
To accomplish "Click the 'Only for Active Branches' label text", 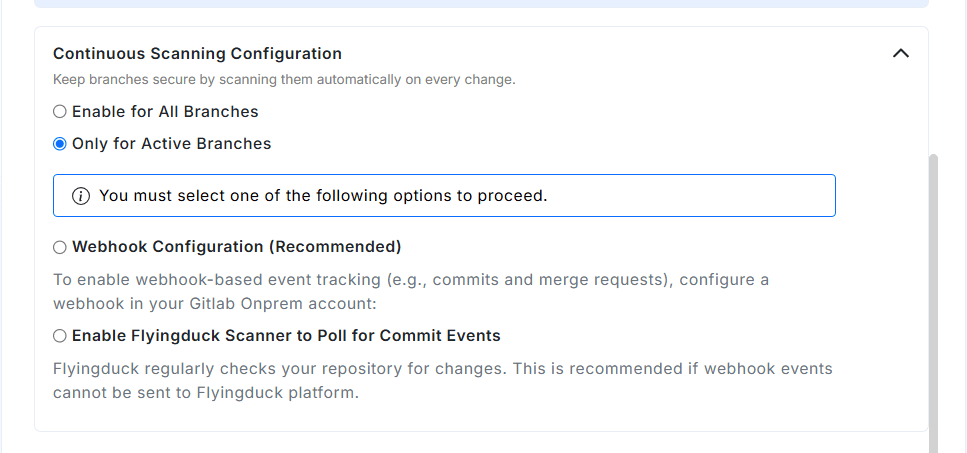I will [x=171, y=144].
